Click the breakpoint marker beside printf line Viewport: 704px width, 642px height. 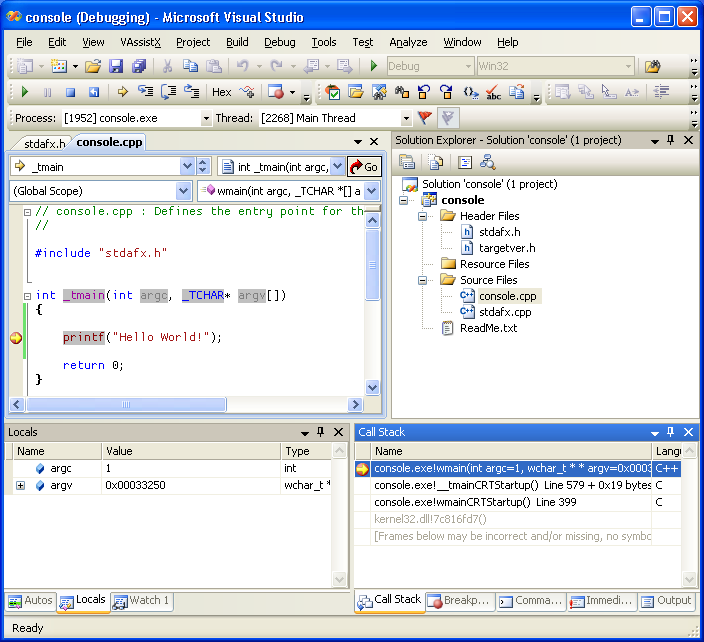coord(16,338)
